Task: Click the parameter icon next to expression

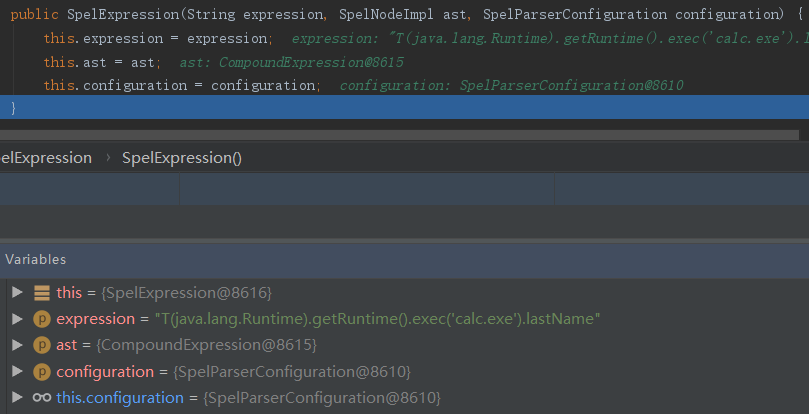Action: click(x=41, y=319)
